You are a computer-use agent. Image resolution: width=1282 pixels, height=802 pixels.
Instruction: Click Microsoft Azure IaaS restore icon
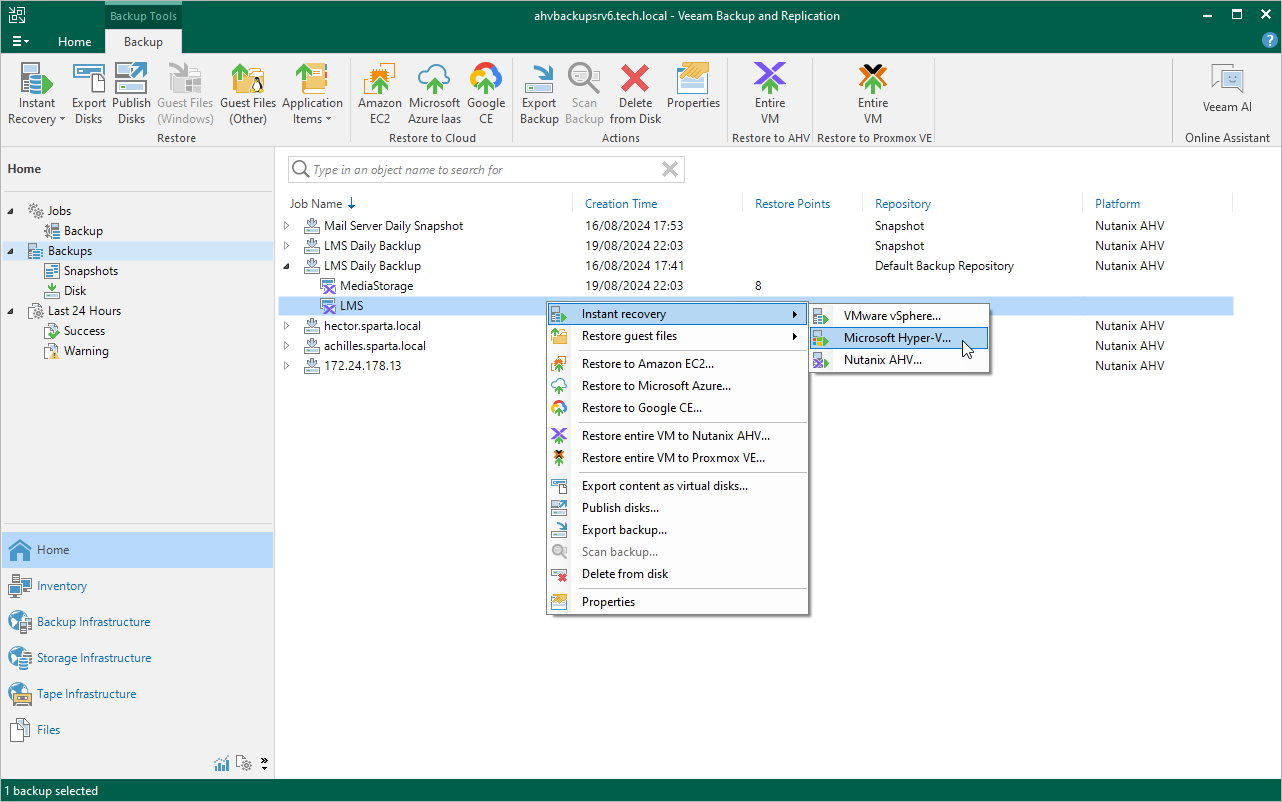(434, 94)
